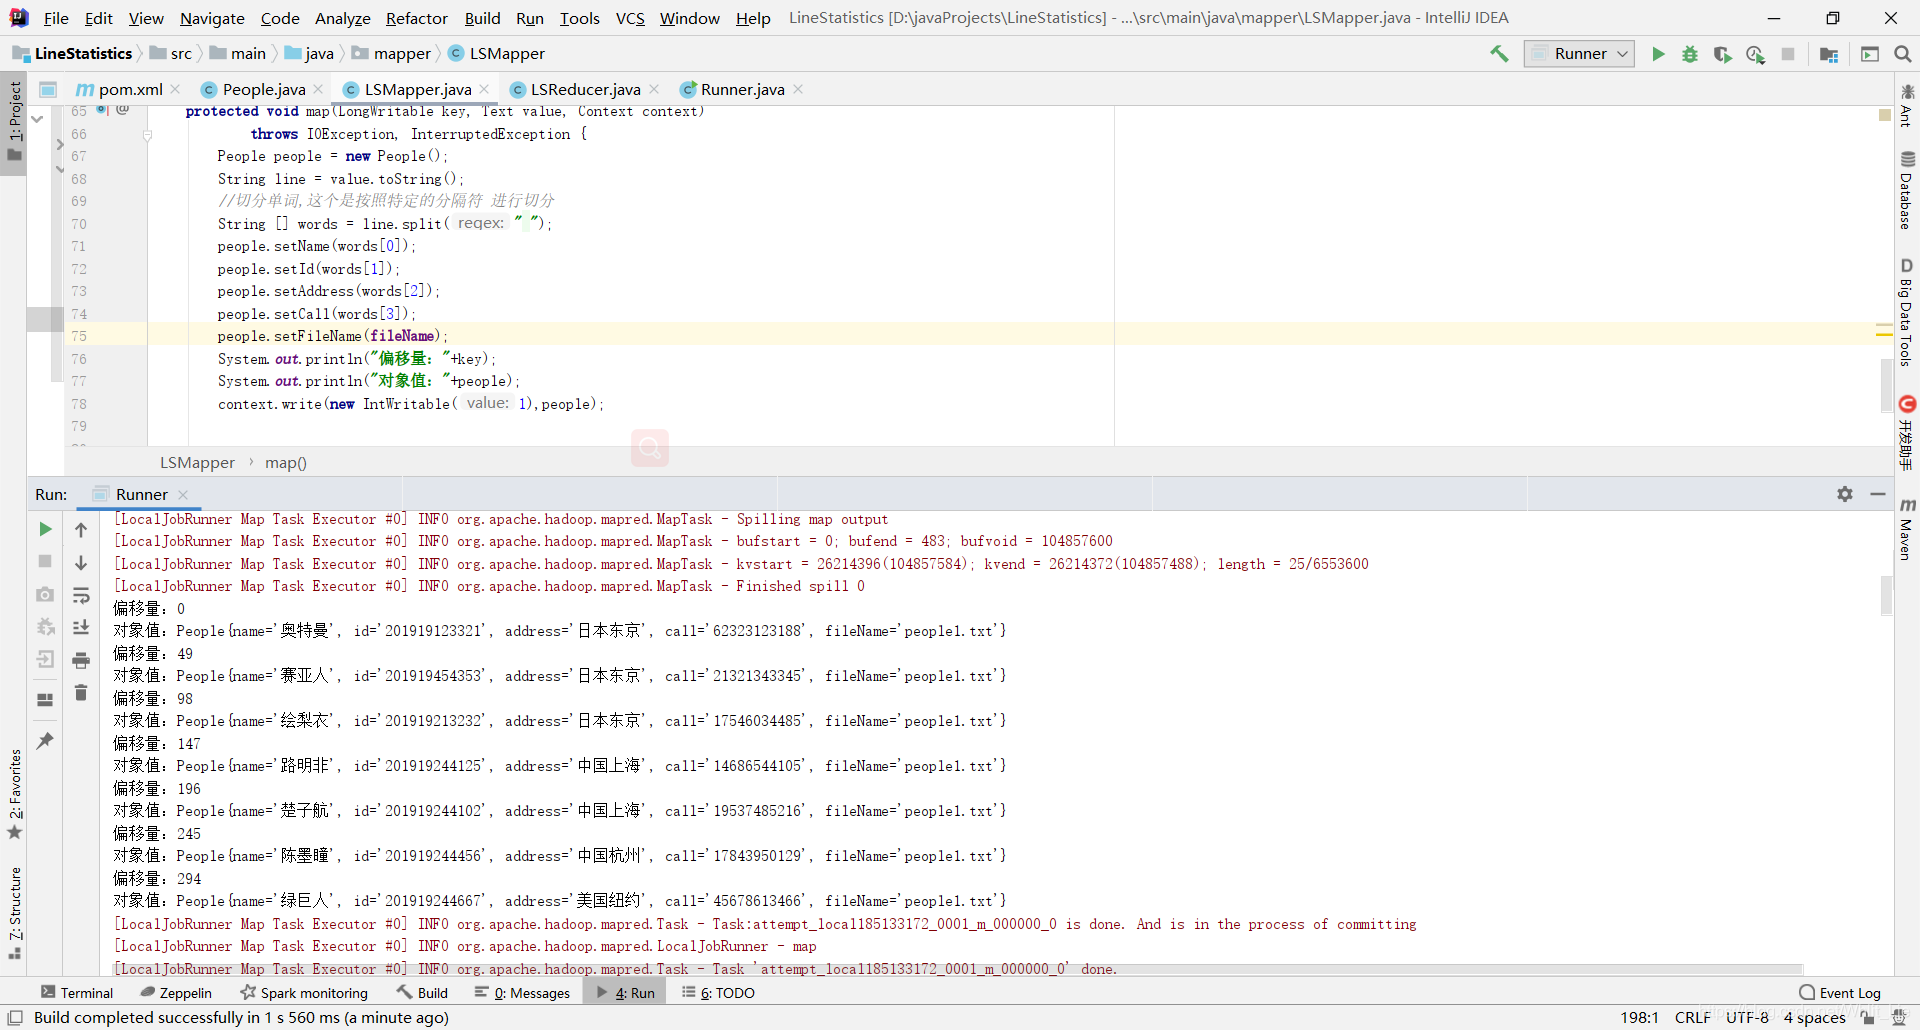Viewport: 1920px width, 1030px height.
Task: Open the Terminal tool window
Action: (77, 993)
